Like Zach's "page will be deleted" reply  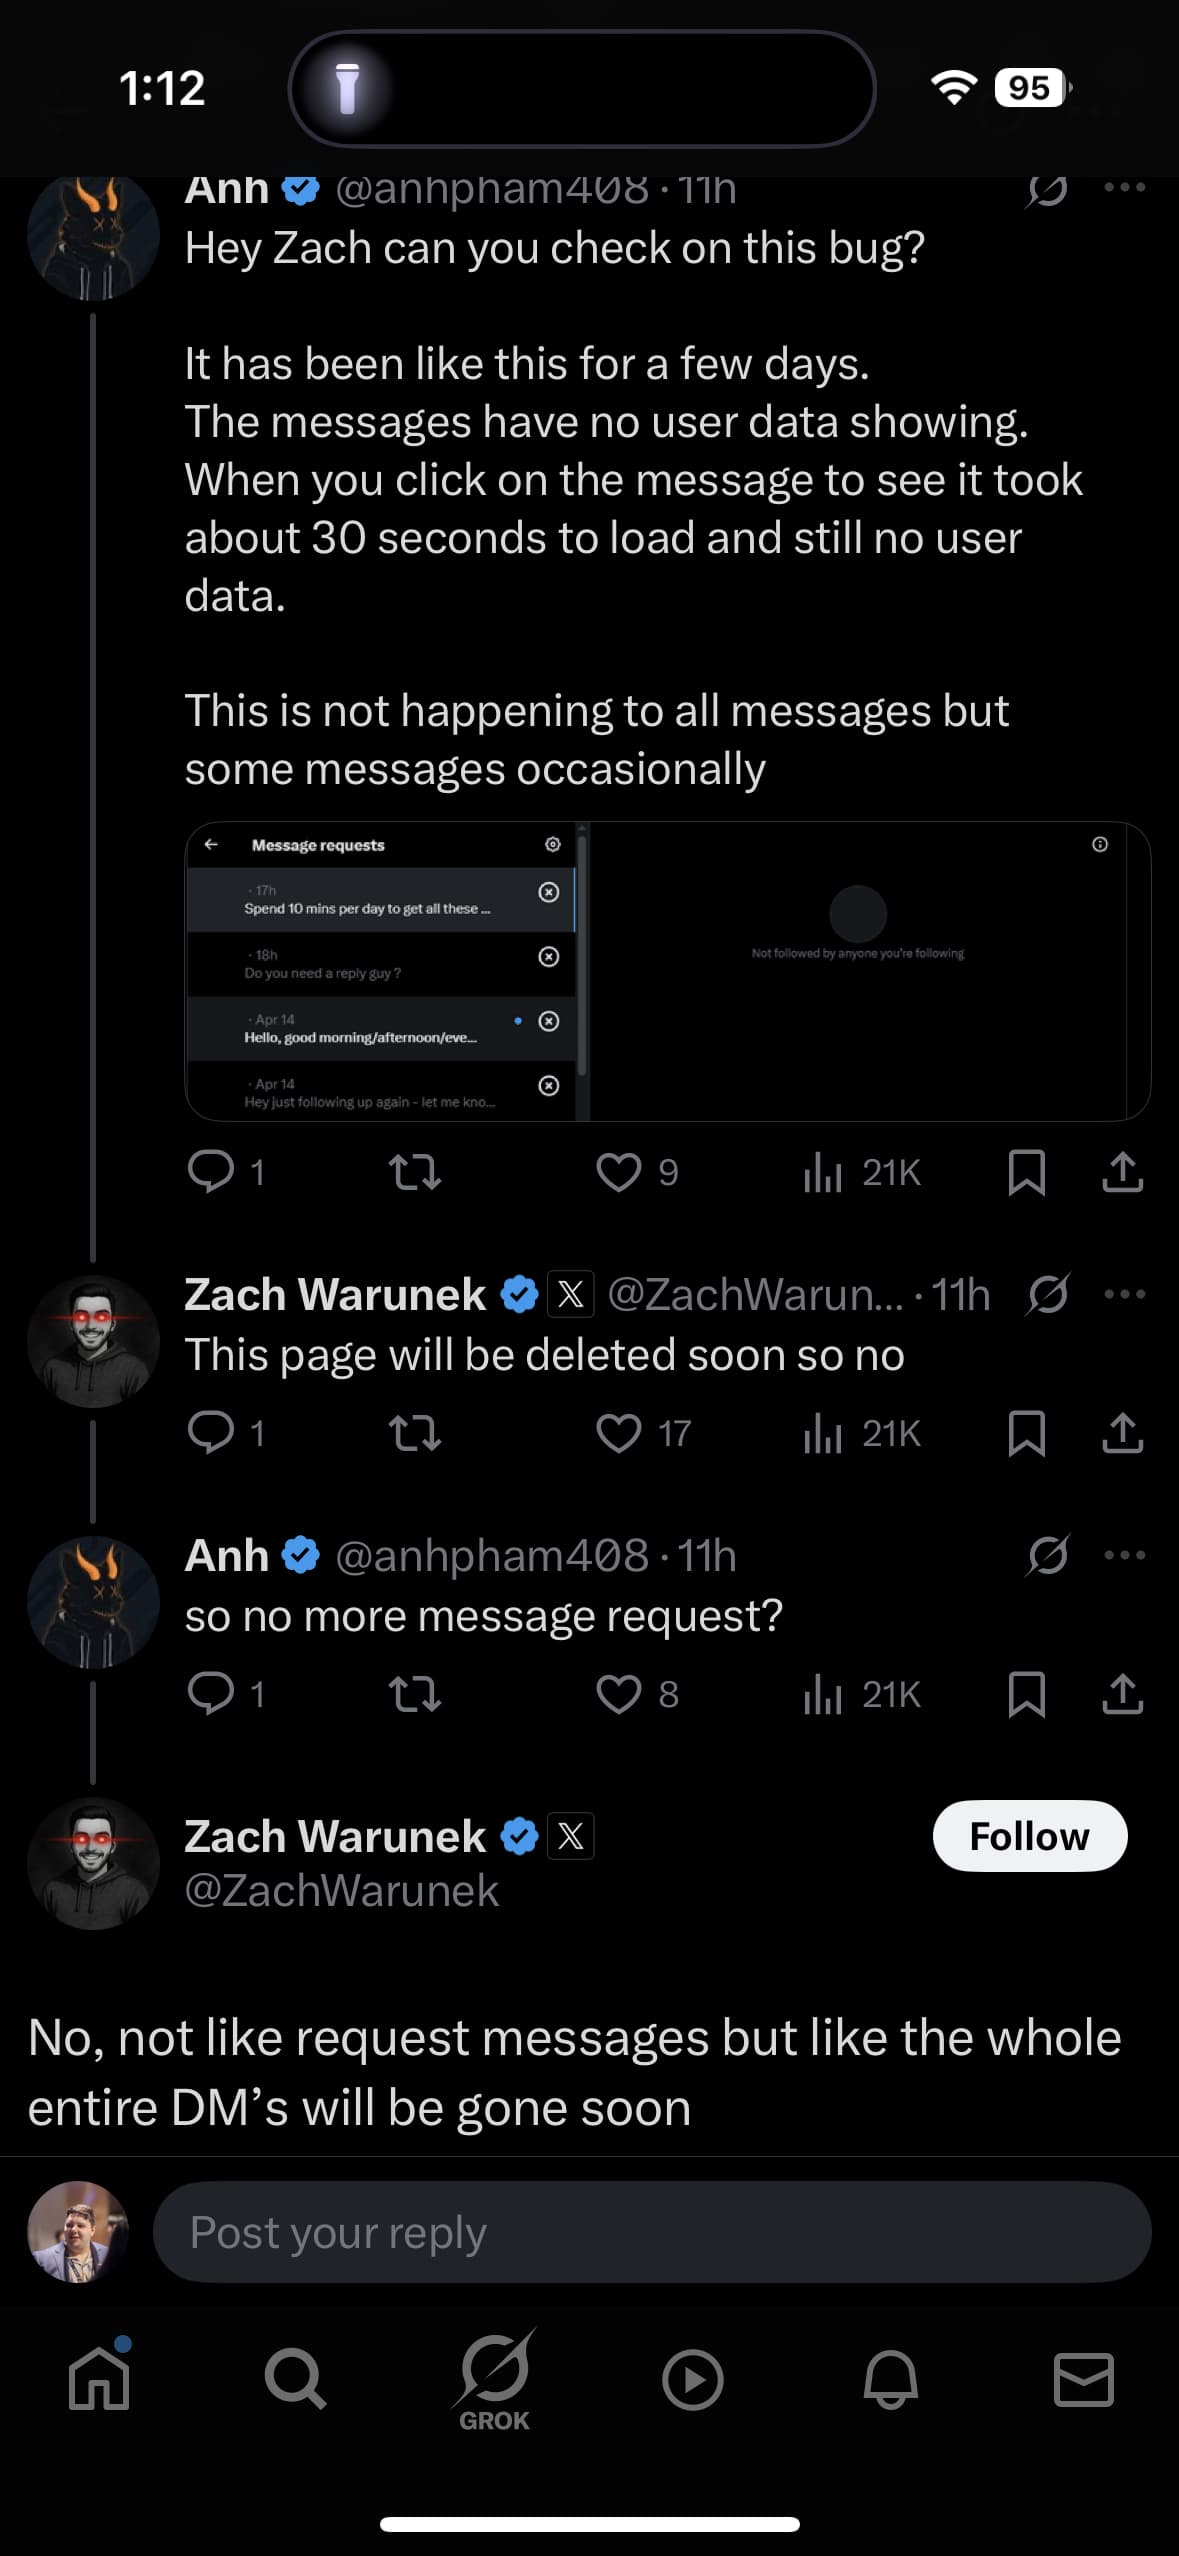(x=618, y=1433)
